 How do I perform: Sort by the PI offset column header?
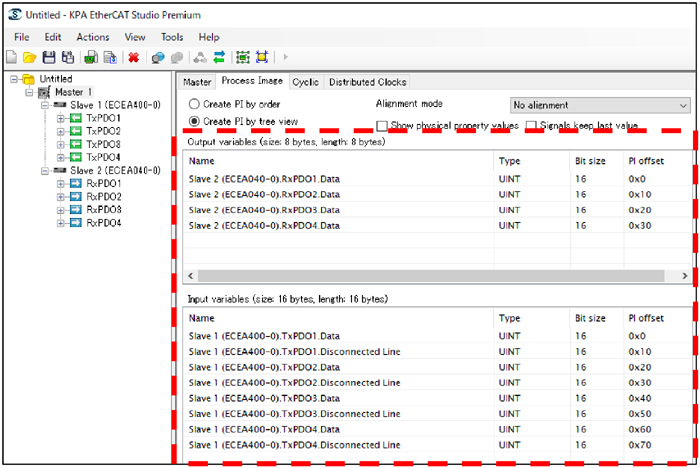click(645, 161)
